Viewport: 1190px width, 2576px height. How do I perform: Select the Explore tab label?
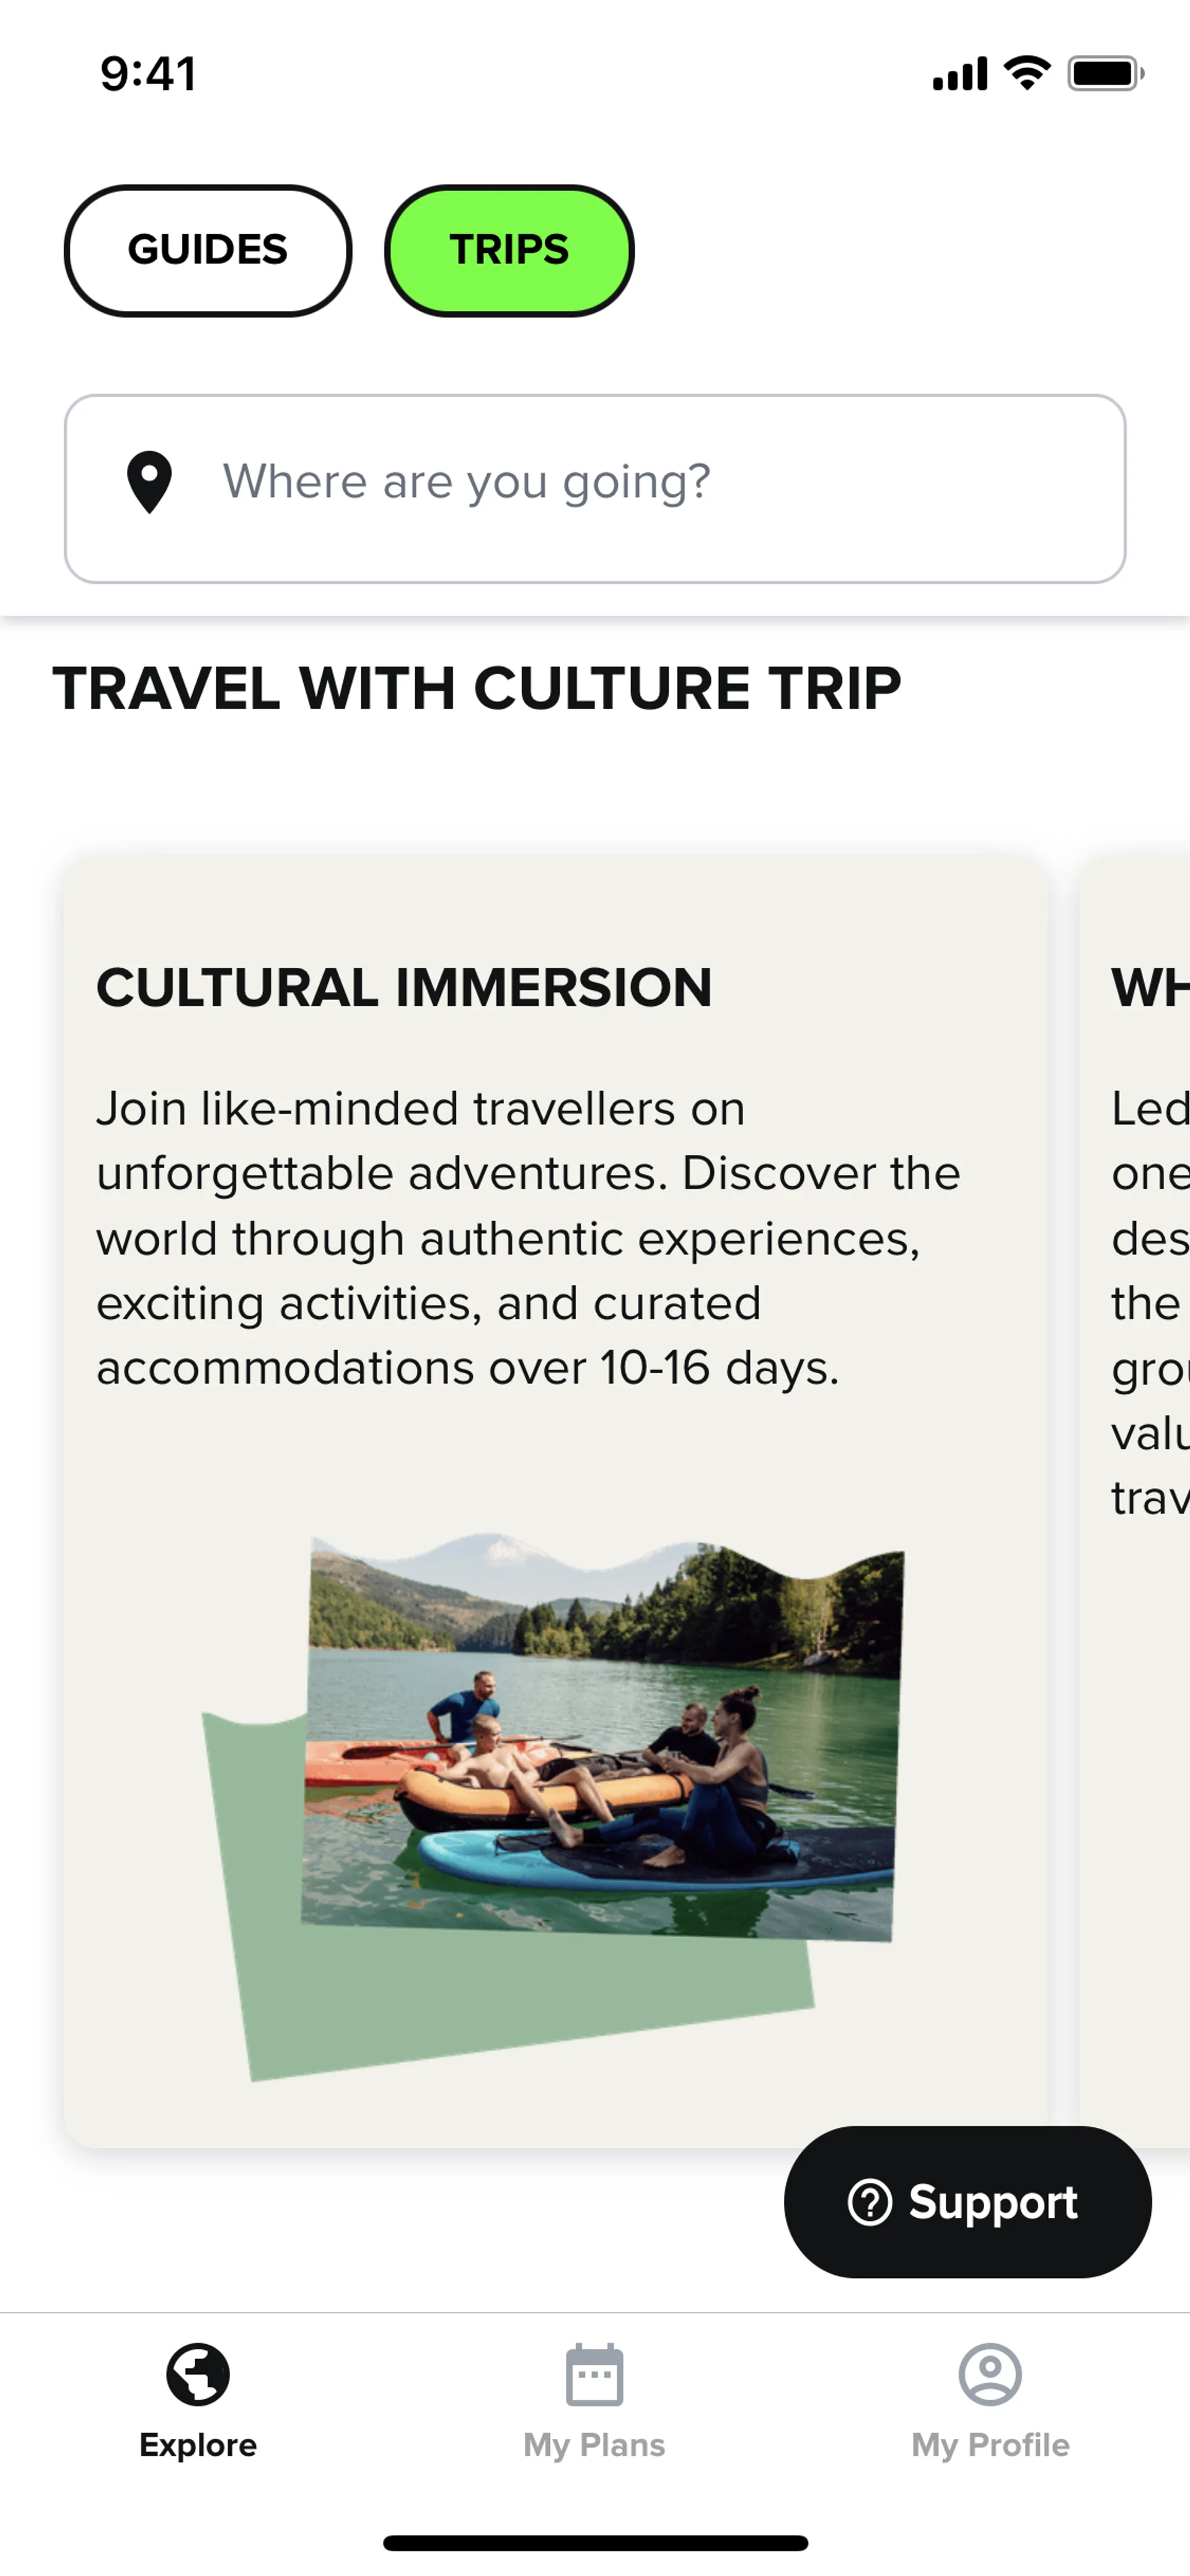[198, 2445]
